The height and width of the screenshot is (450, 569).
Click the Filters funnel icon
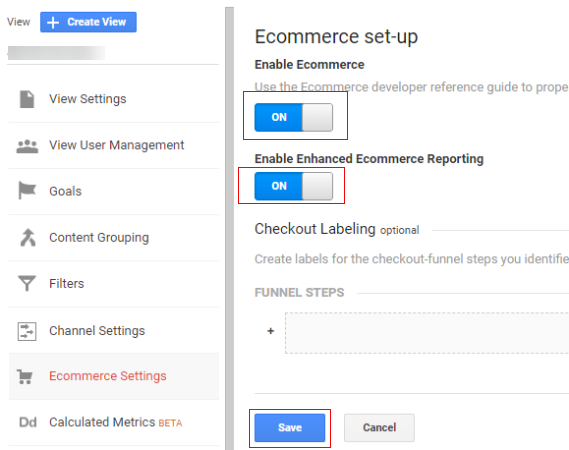click(27, 283)
